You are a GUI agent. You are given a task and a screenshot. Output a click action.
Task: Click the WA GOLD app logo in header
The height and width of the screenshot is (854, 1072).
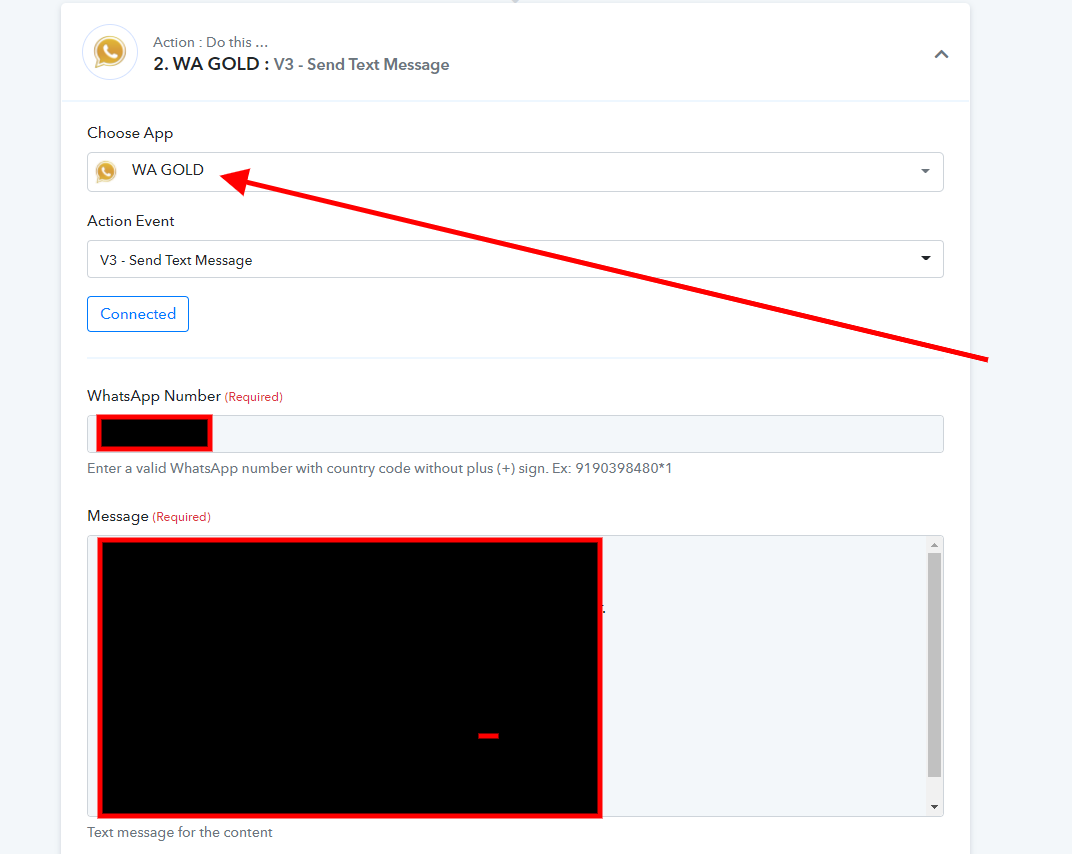pos(110,53)
